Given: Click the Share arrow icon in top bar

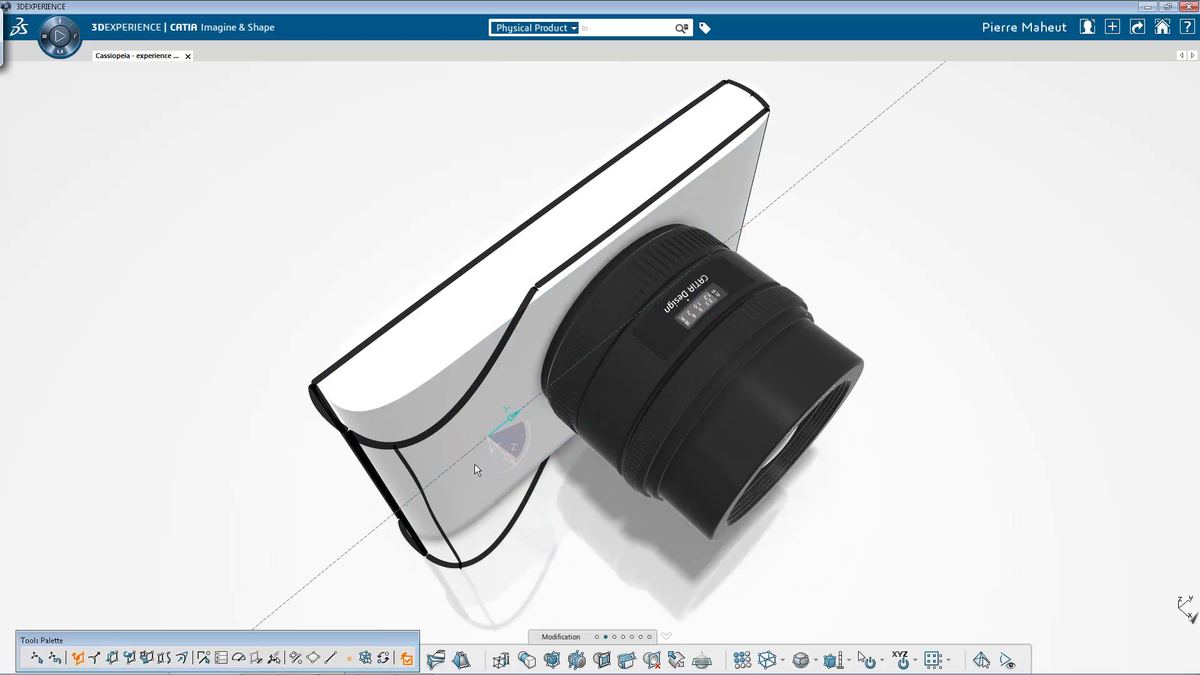Looking at the screenshot, I should tap(1137, 27).
